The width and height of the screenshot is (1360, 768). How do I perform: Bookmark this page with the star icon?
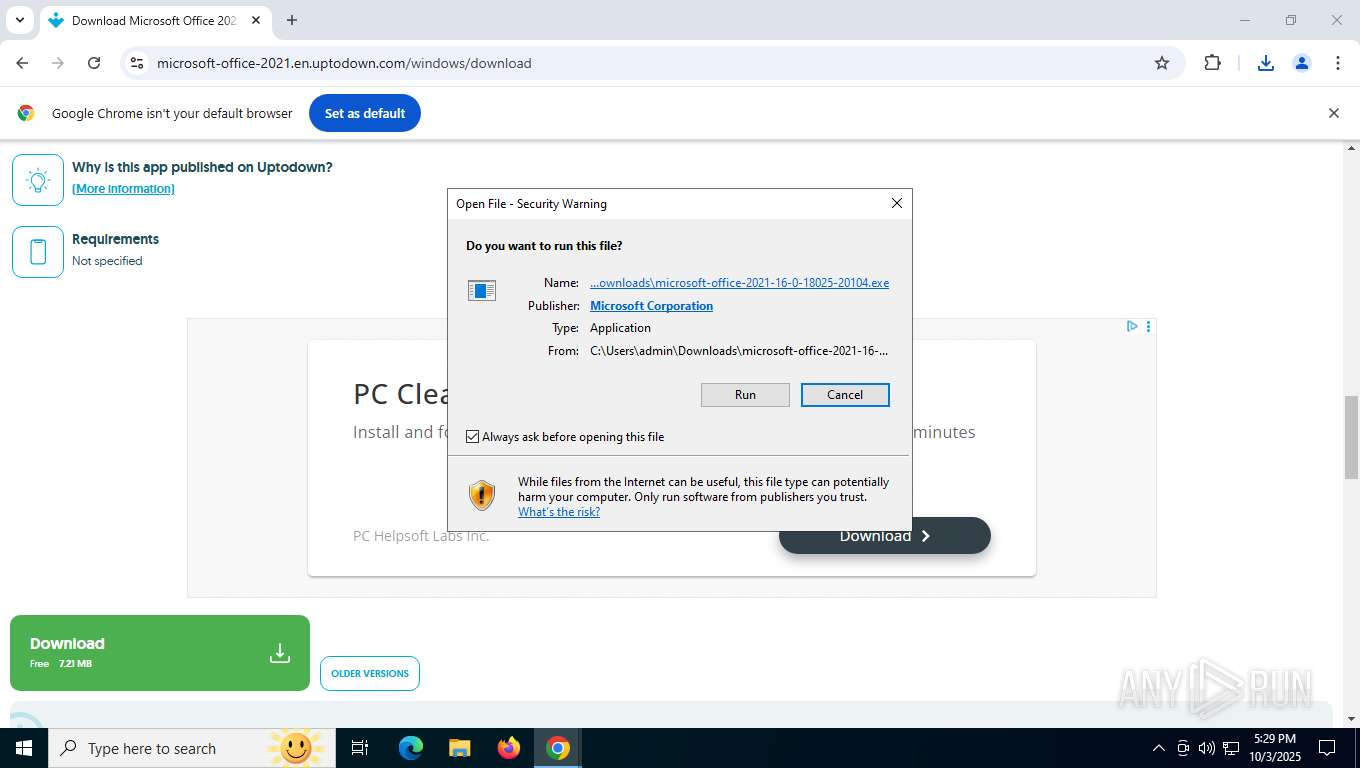coord(1162,63)
